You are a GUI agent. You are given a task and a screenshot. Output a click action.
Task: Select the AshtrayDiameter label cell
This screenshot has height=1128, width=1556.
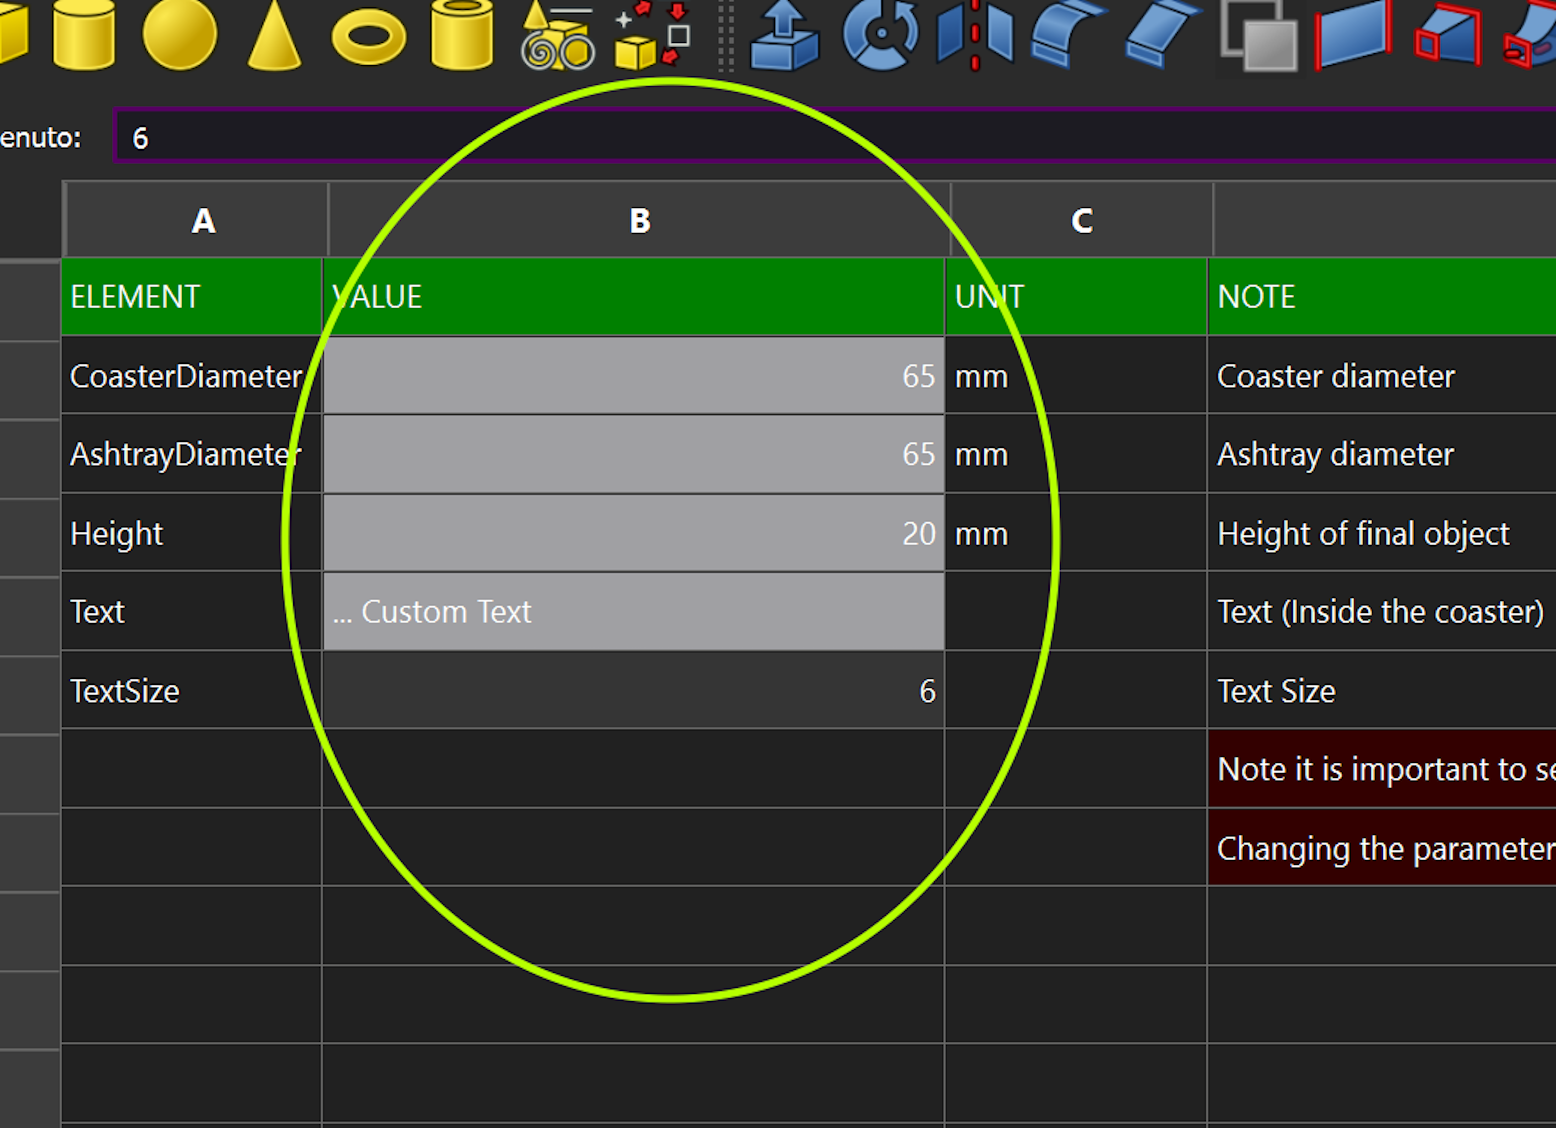(192, 454)
